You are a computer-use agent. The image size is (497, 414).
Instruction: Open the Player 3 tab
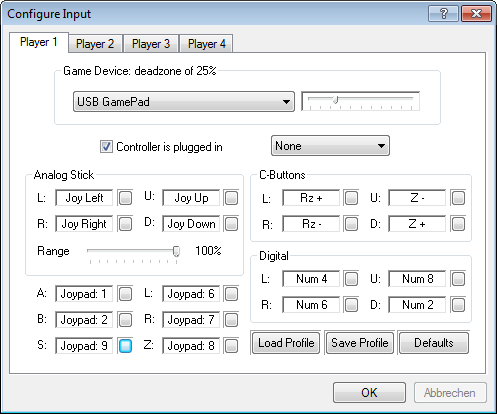coord(151,44)
